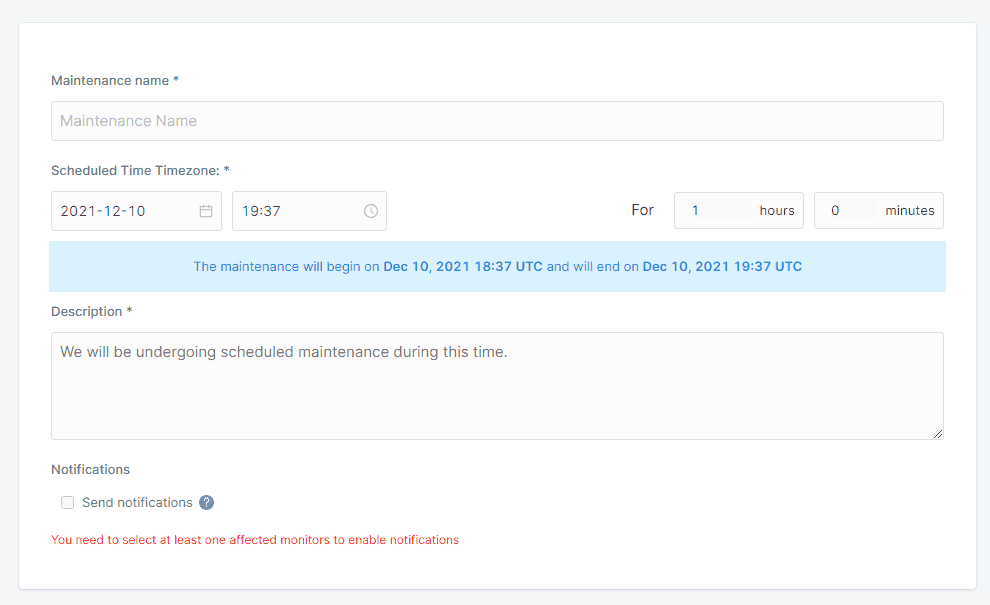This screenshot has width=990, height=605.
Task: Enable the Send notifications checkbox
Action: coord(68,503)
